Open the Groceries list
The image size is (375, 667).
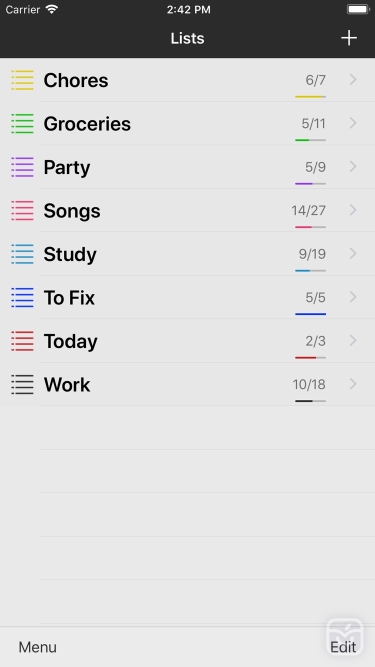point(188,123)
